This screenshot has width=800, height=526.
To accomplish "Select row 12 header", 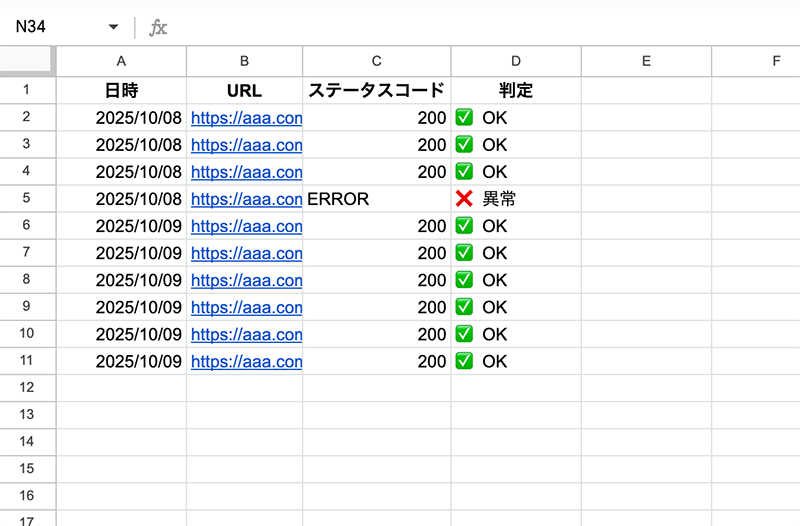I will 28,387.
